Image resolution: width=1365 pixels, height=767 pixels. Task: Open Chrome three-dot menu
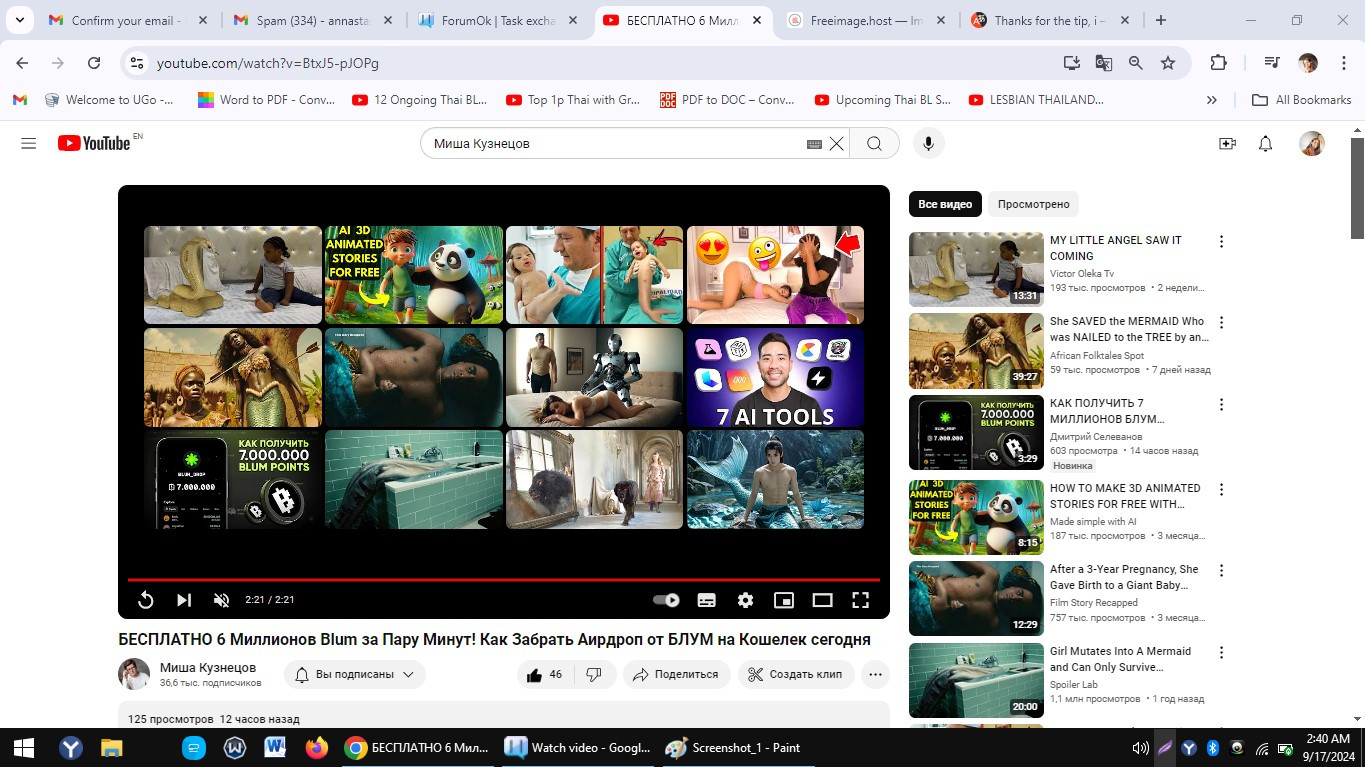click(1341, 62)
